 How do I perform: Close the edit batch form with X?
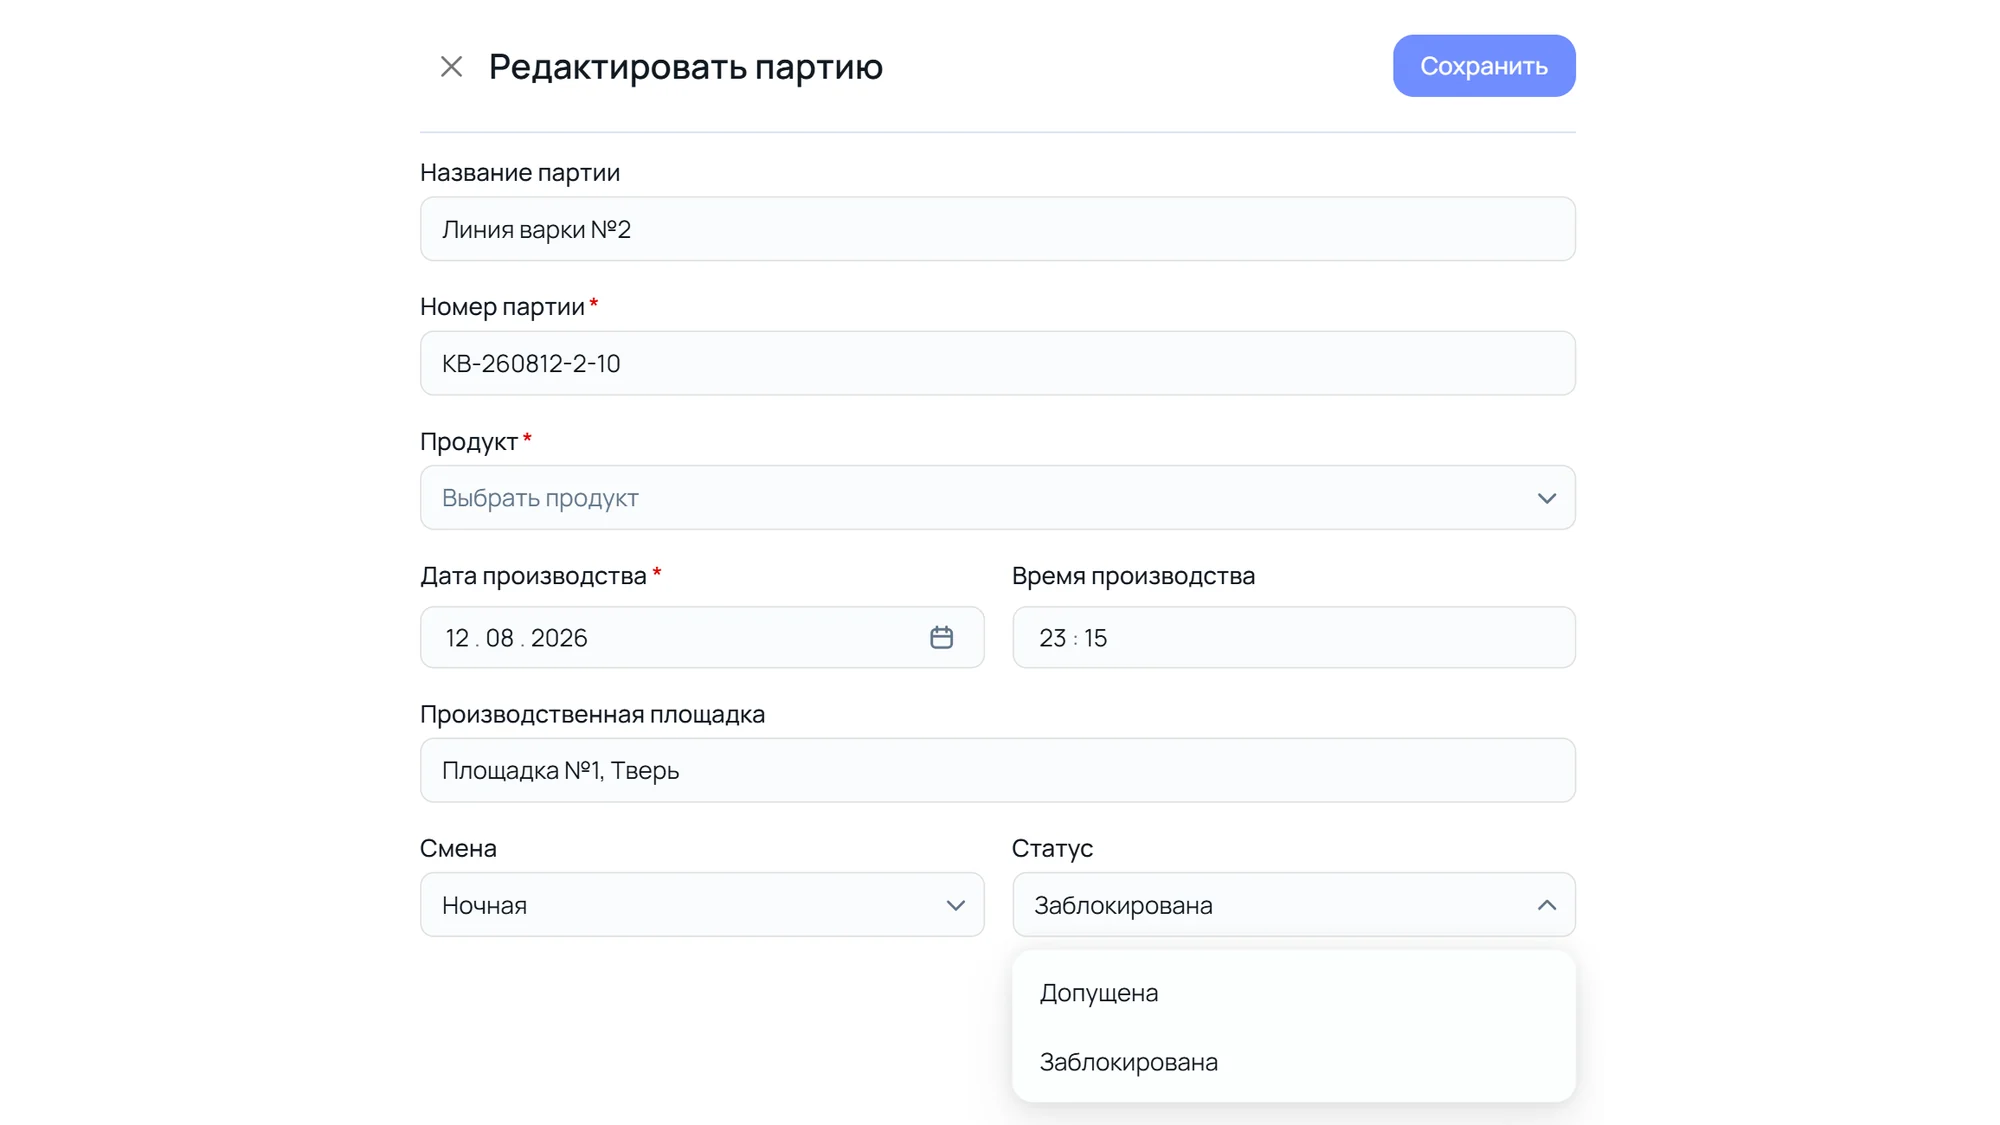(451, 67)
